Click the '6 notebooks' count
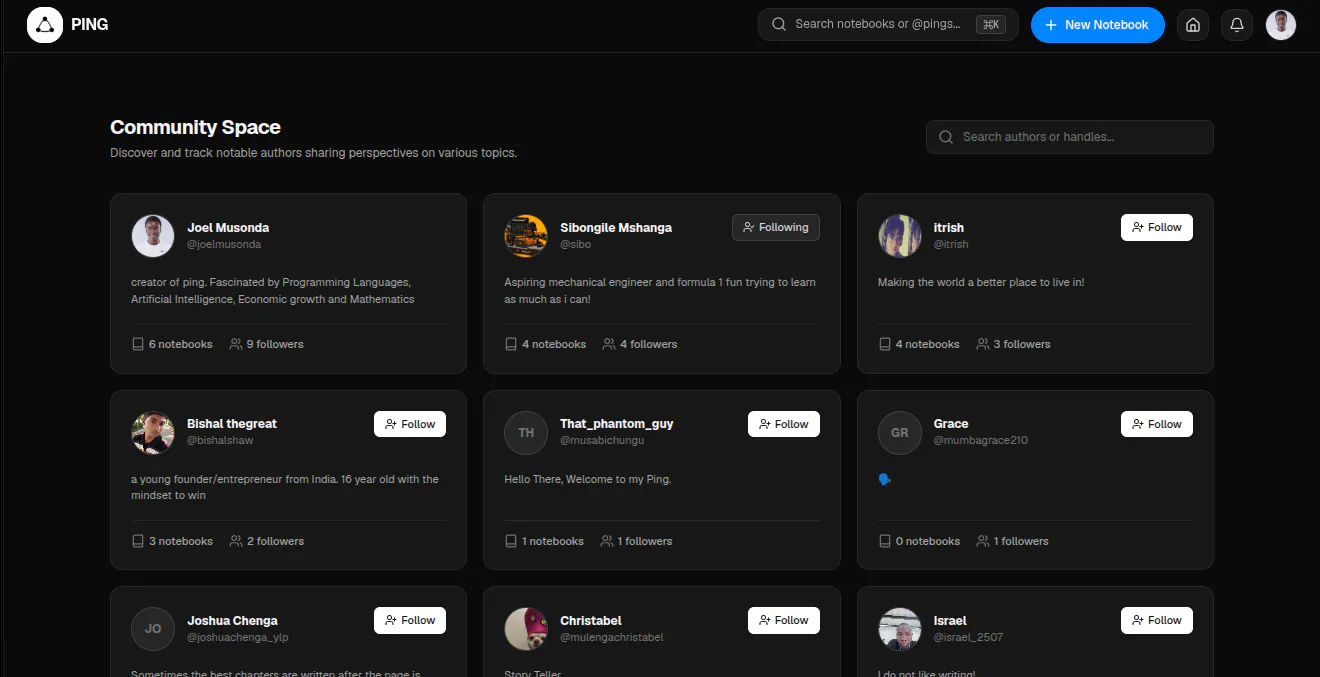 181,344
